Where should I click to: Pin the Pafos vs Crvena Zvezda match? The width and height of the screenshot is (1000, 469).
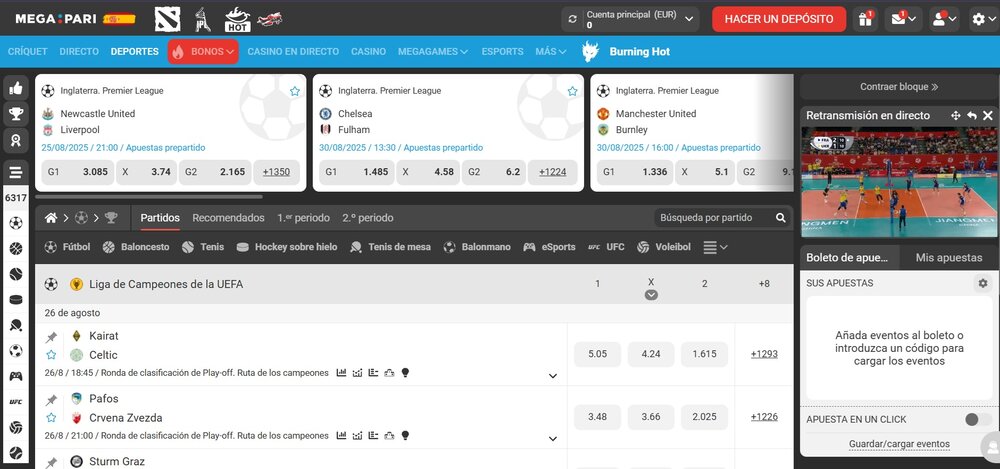51,400
